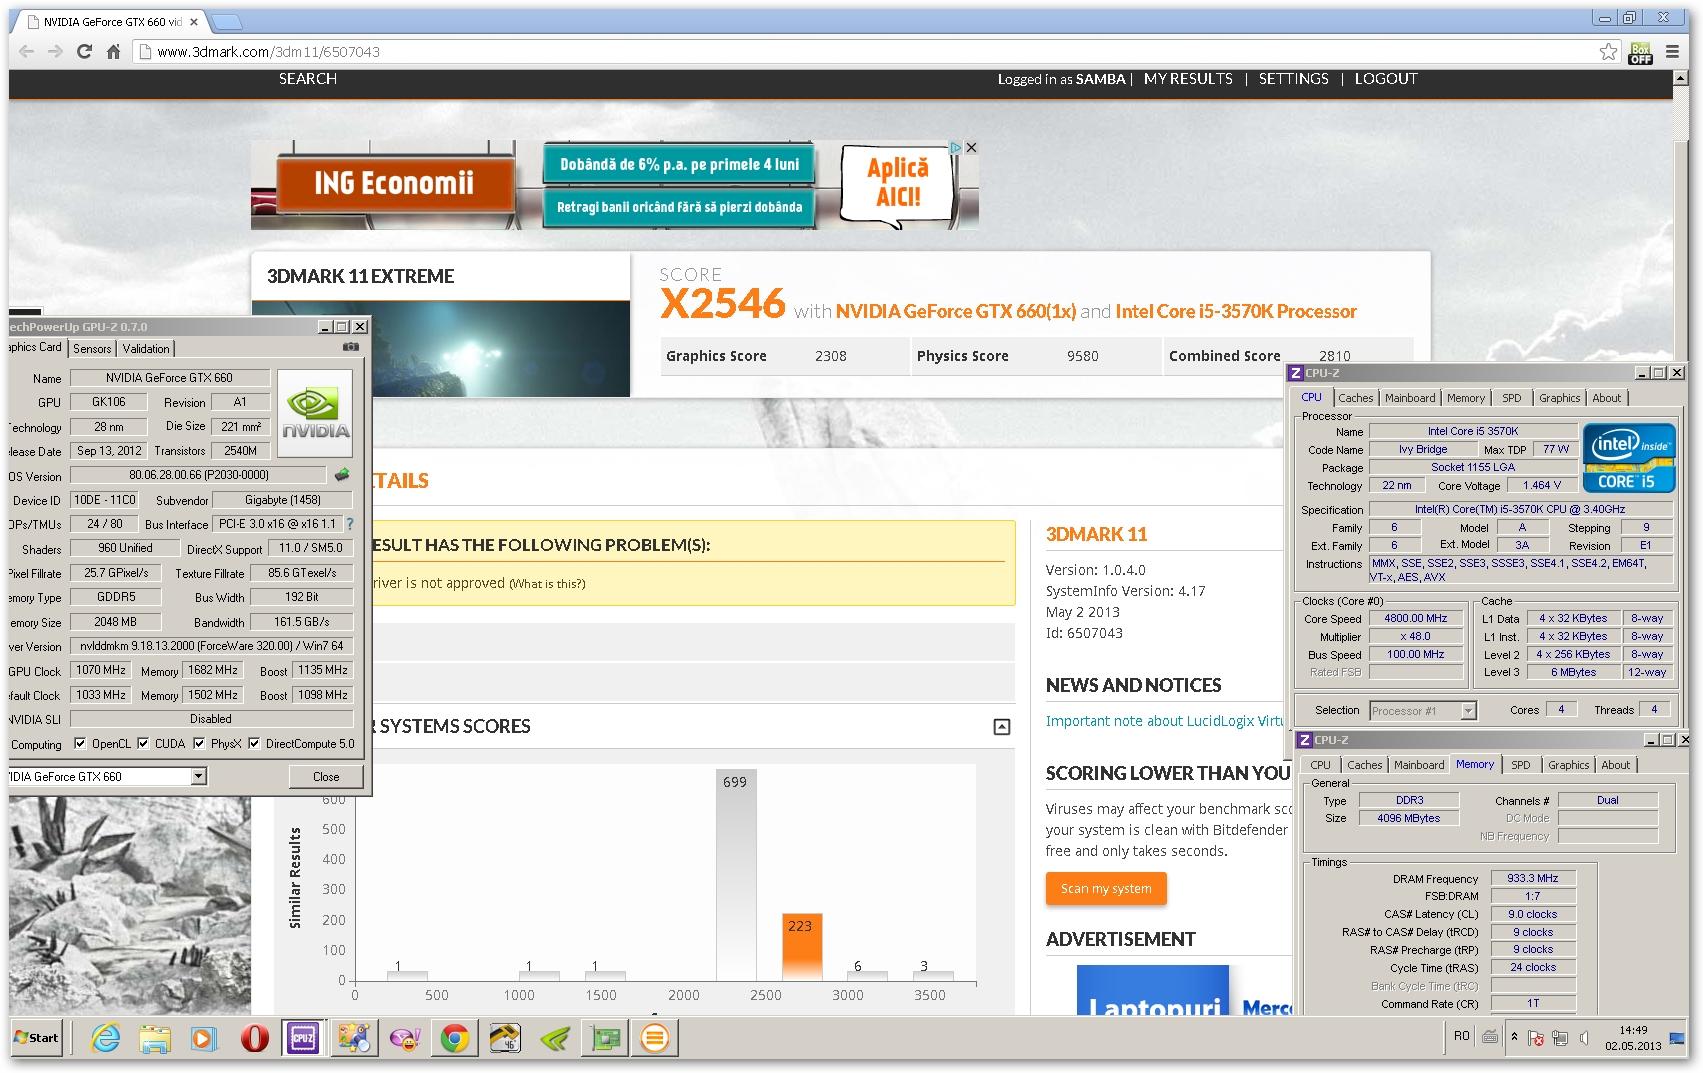Click the X2546 score text
The image size is (1703, 1073).
click(x=723, y=304)
